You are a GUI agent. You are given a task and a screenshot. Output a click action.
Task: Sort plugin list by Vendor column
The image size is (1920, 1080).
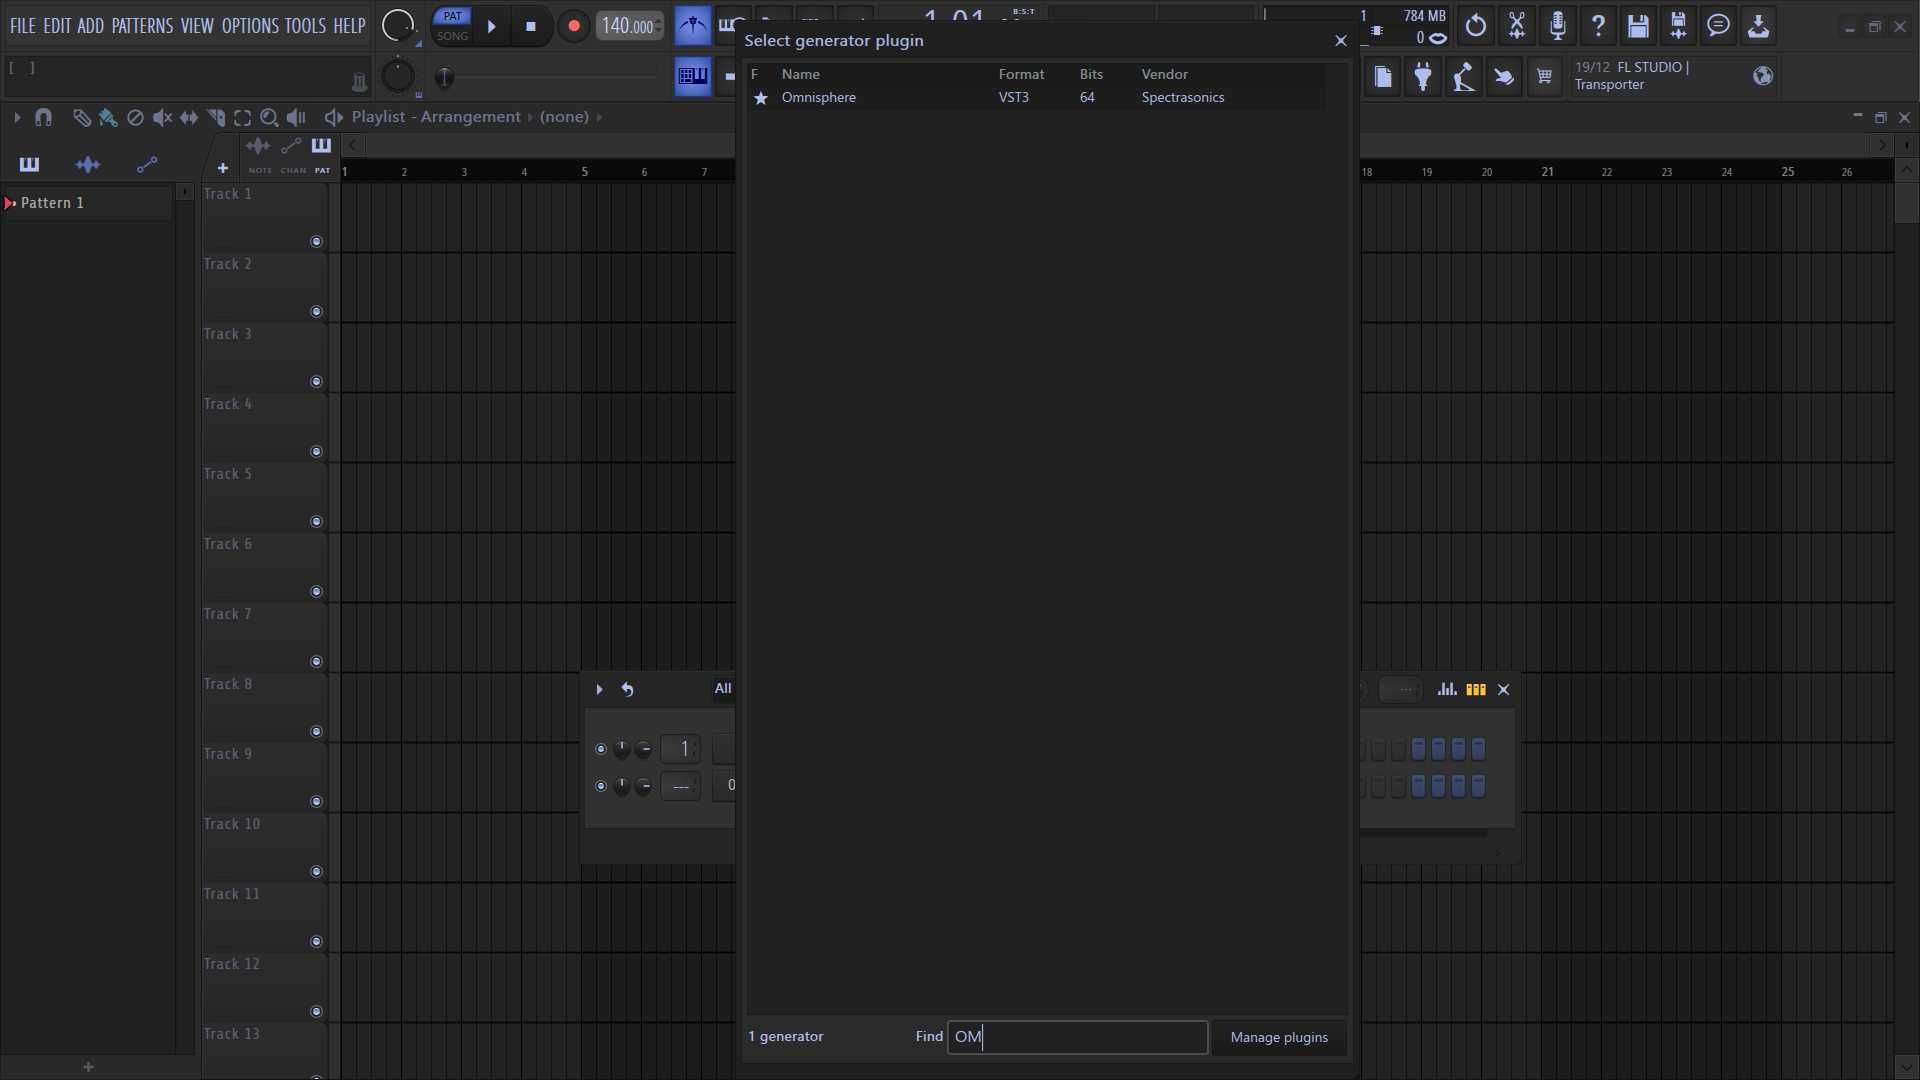(1165, 74)
